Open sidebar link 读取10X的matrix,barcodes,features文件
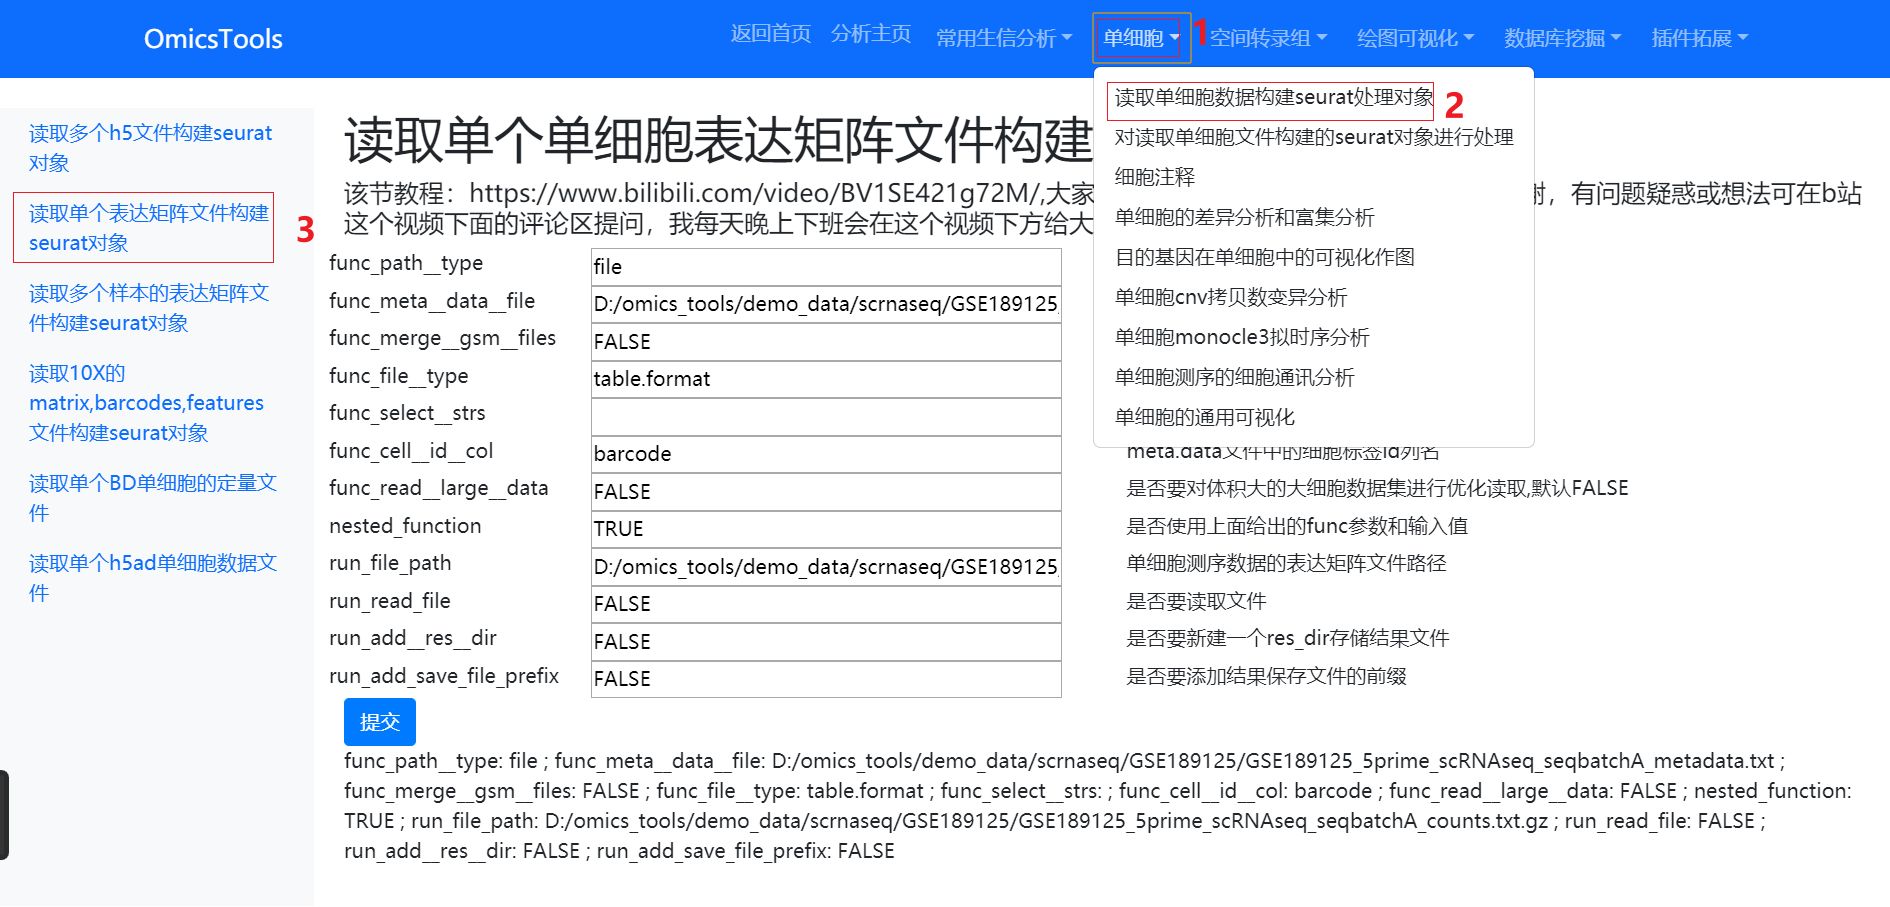The image size is (1890, 907). [146, 403]
